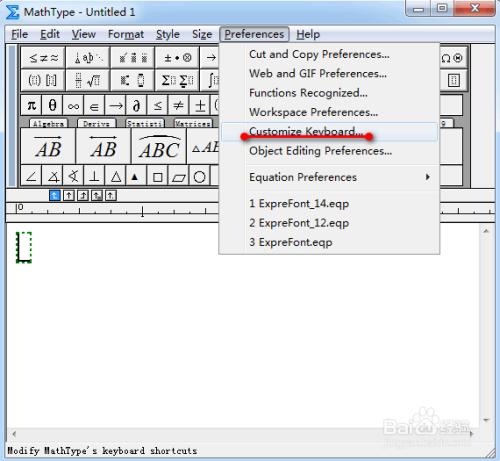
Task: Open the Help menu
Action: click(308, 34)
